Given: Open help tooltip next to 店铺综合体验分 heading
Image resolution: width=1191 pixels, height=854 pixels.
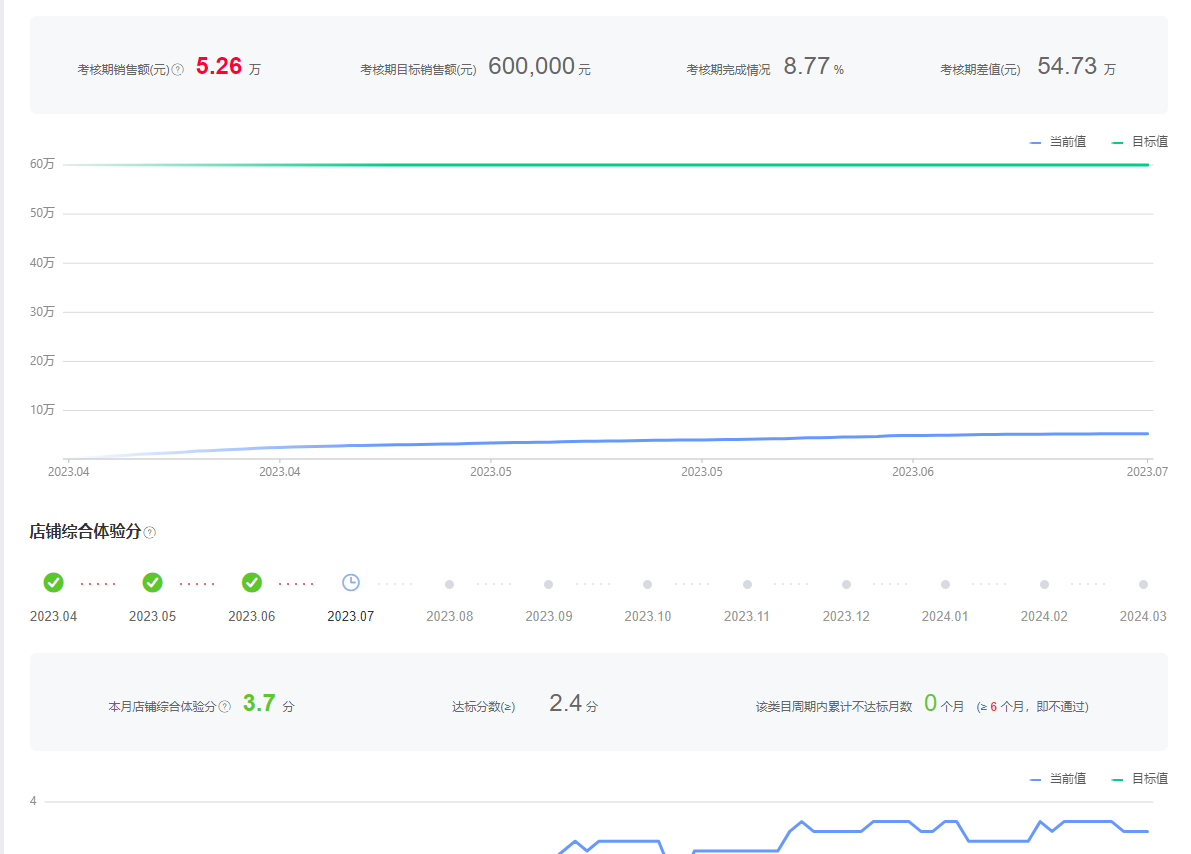Looking at the screenshot, I should coord(150,533).
